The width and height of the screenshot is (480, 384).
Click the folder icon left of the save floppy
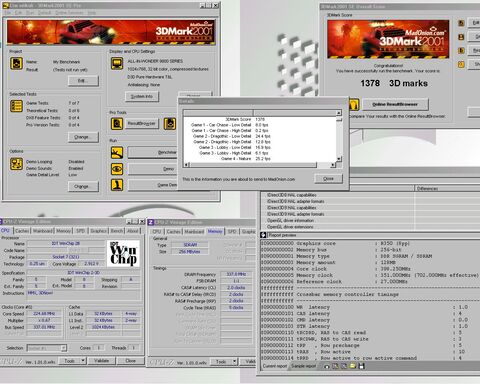353,366
